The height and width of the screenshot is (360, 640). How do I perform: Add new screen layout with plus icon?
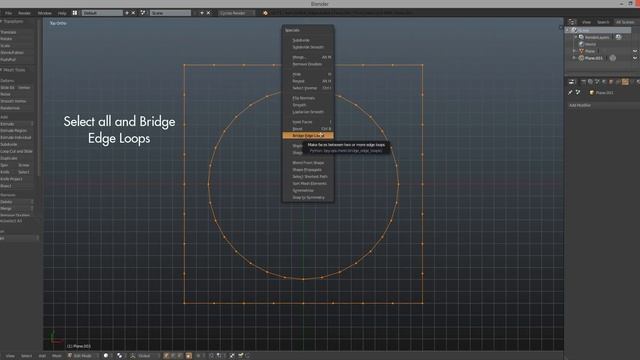[127, 13]
